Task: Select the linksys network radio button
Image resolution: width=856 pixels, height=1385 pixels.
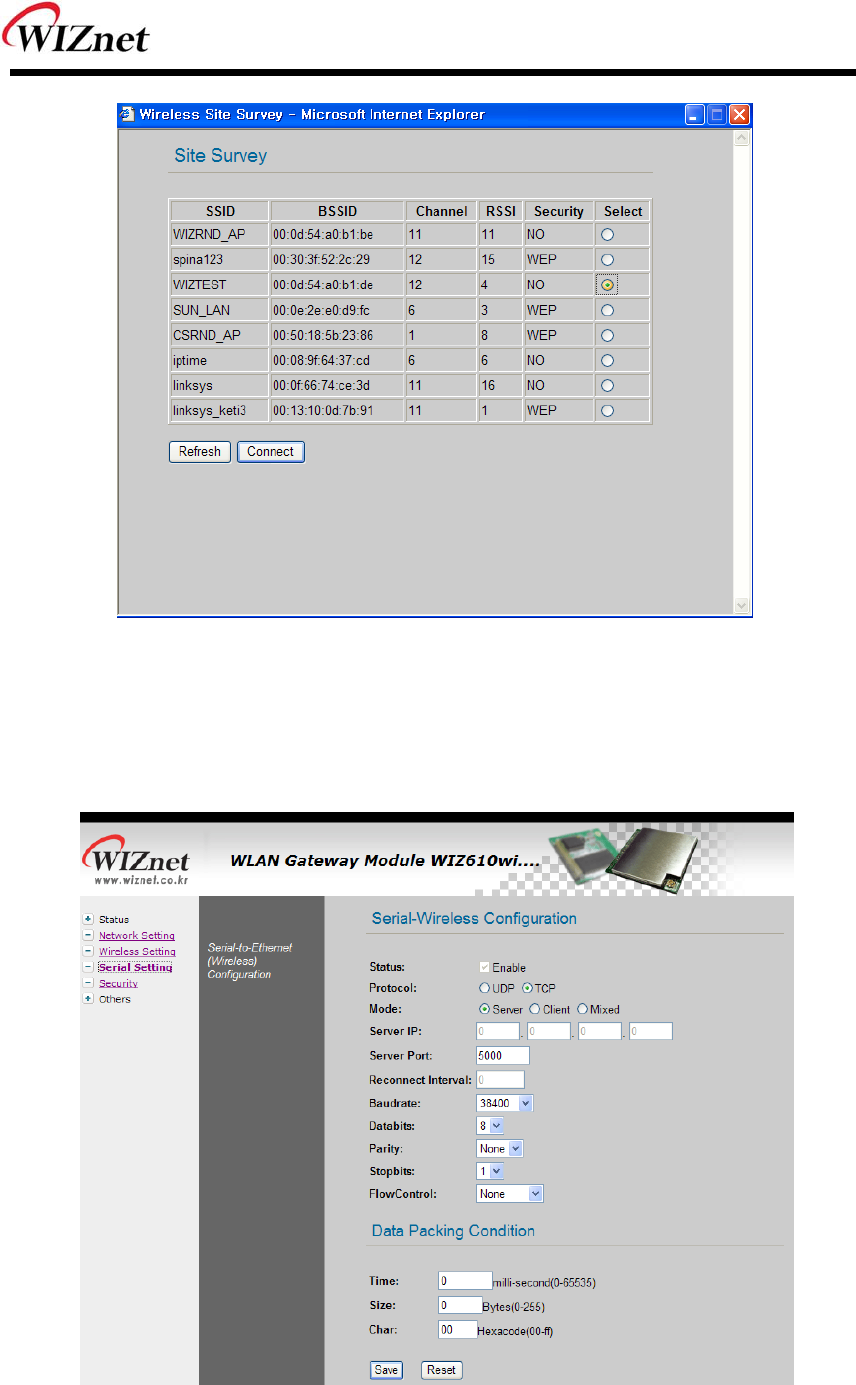Action: point(608,385)
